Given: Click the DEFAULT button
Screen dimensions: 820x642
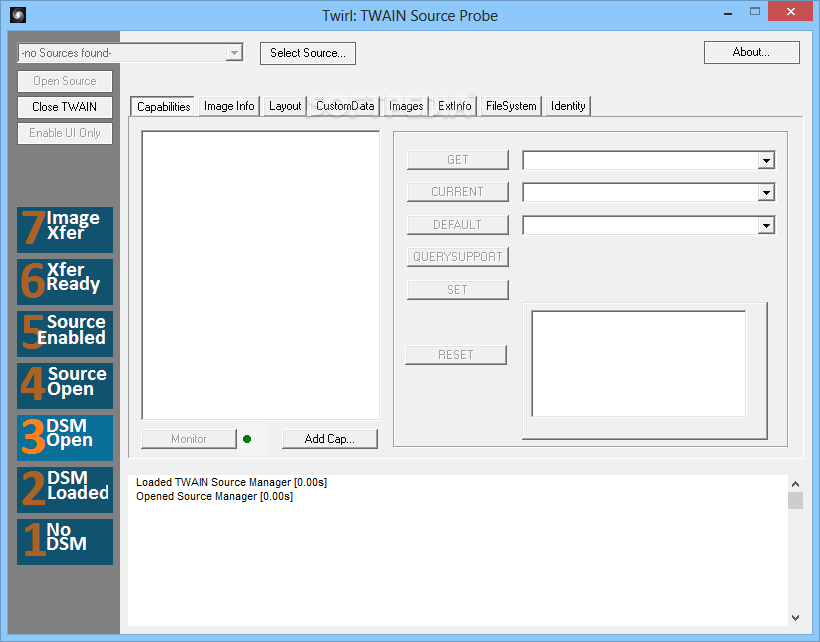Looking at the screenshot, I should 458,225.
